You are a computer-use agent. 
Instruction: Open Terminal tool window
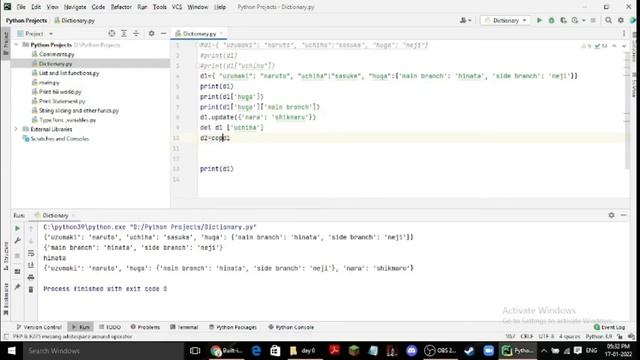[x=184, y=327]
